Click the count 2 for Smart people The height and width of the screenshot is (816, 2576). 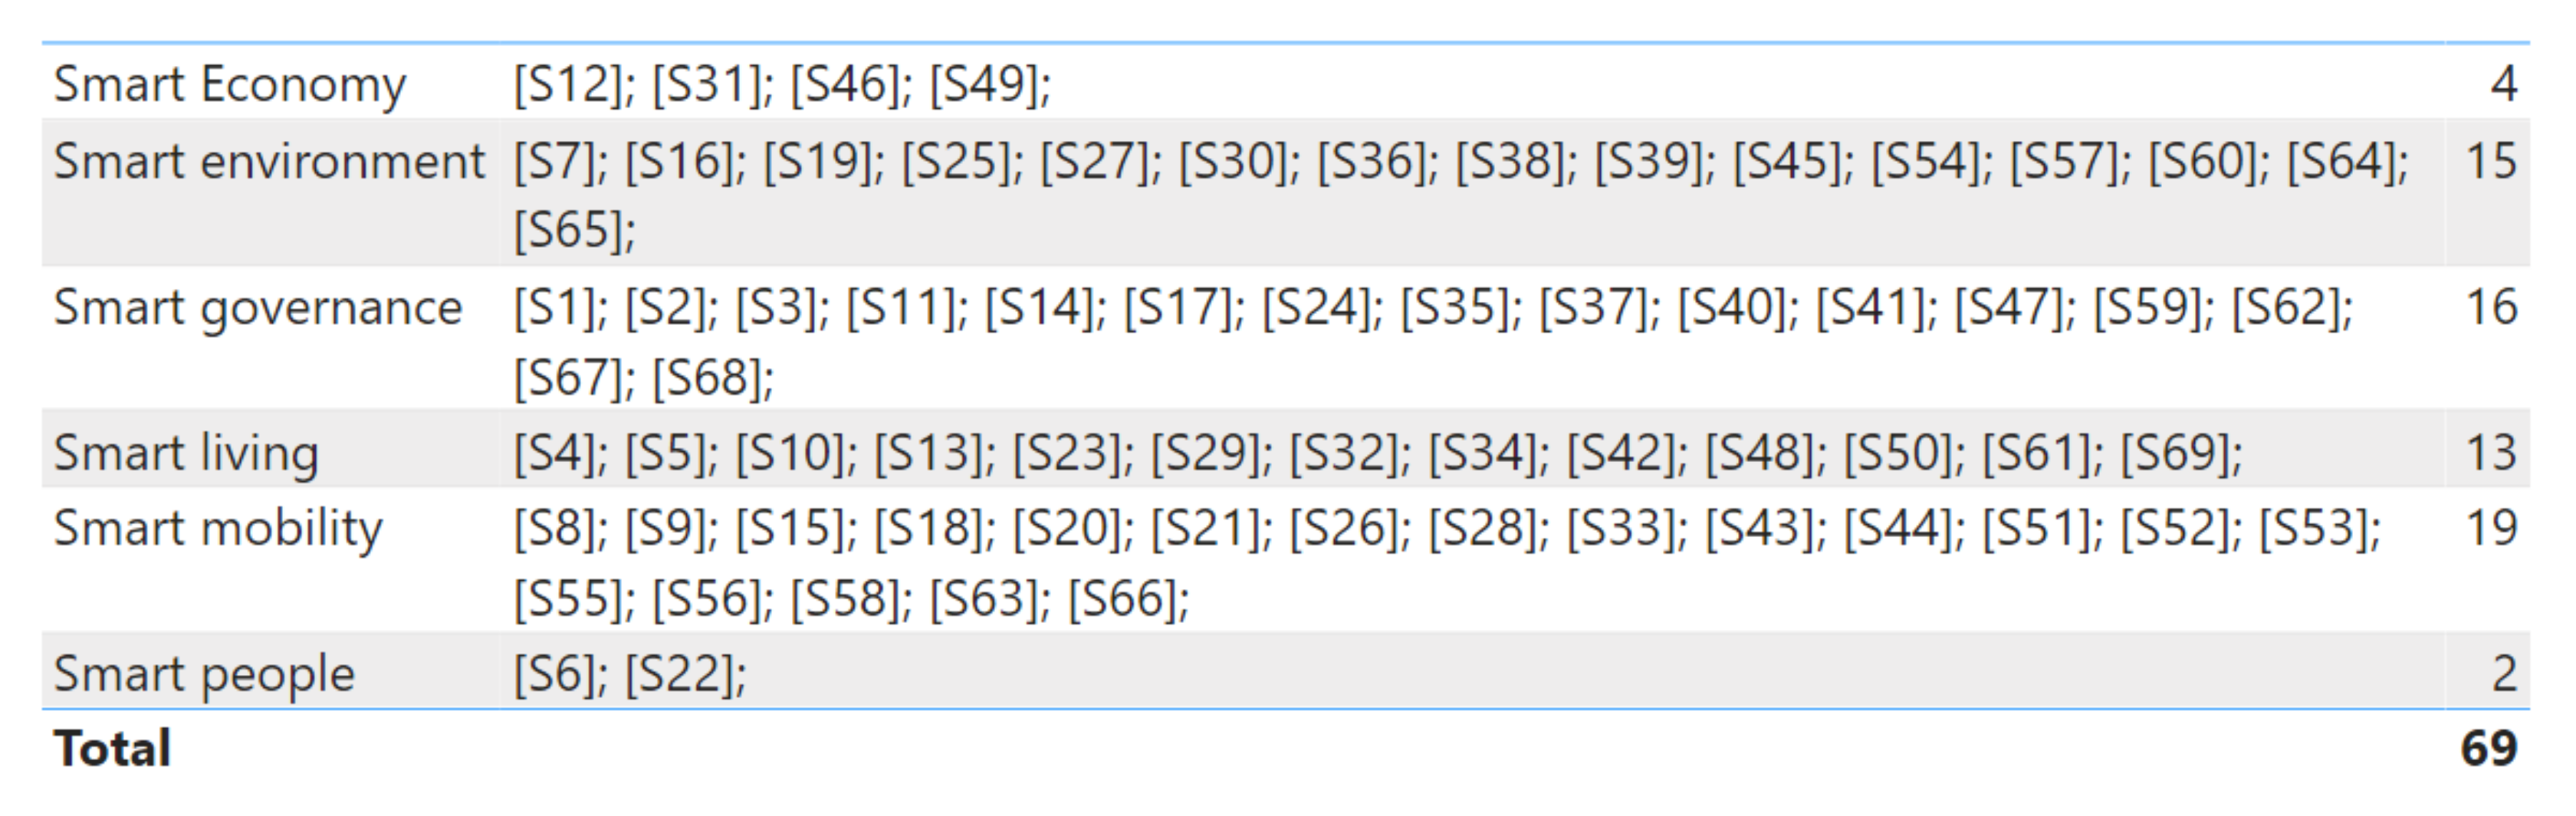(2503, 674)
